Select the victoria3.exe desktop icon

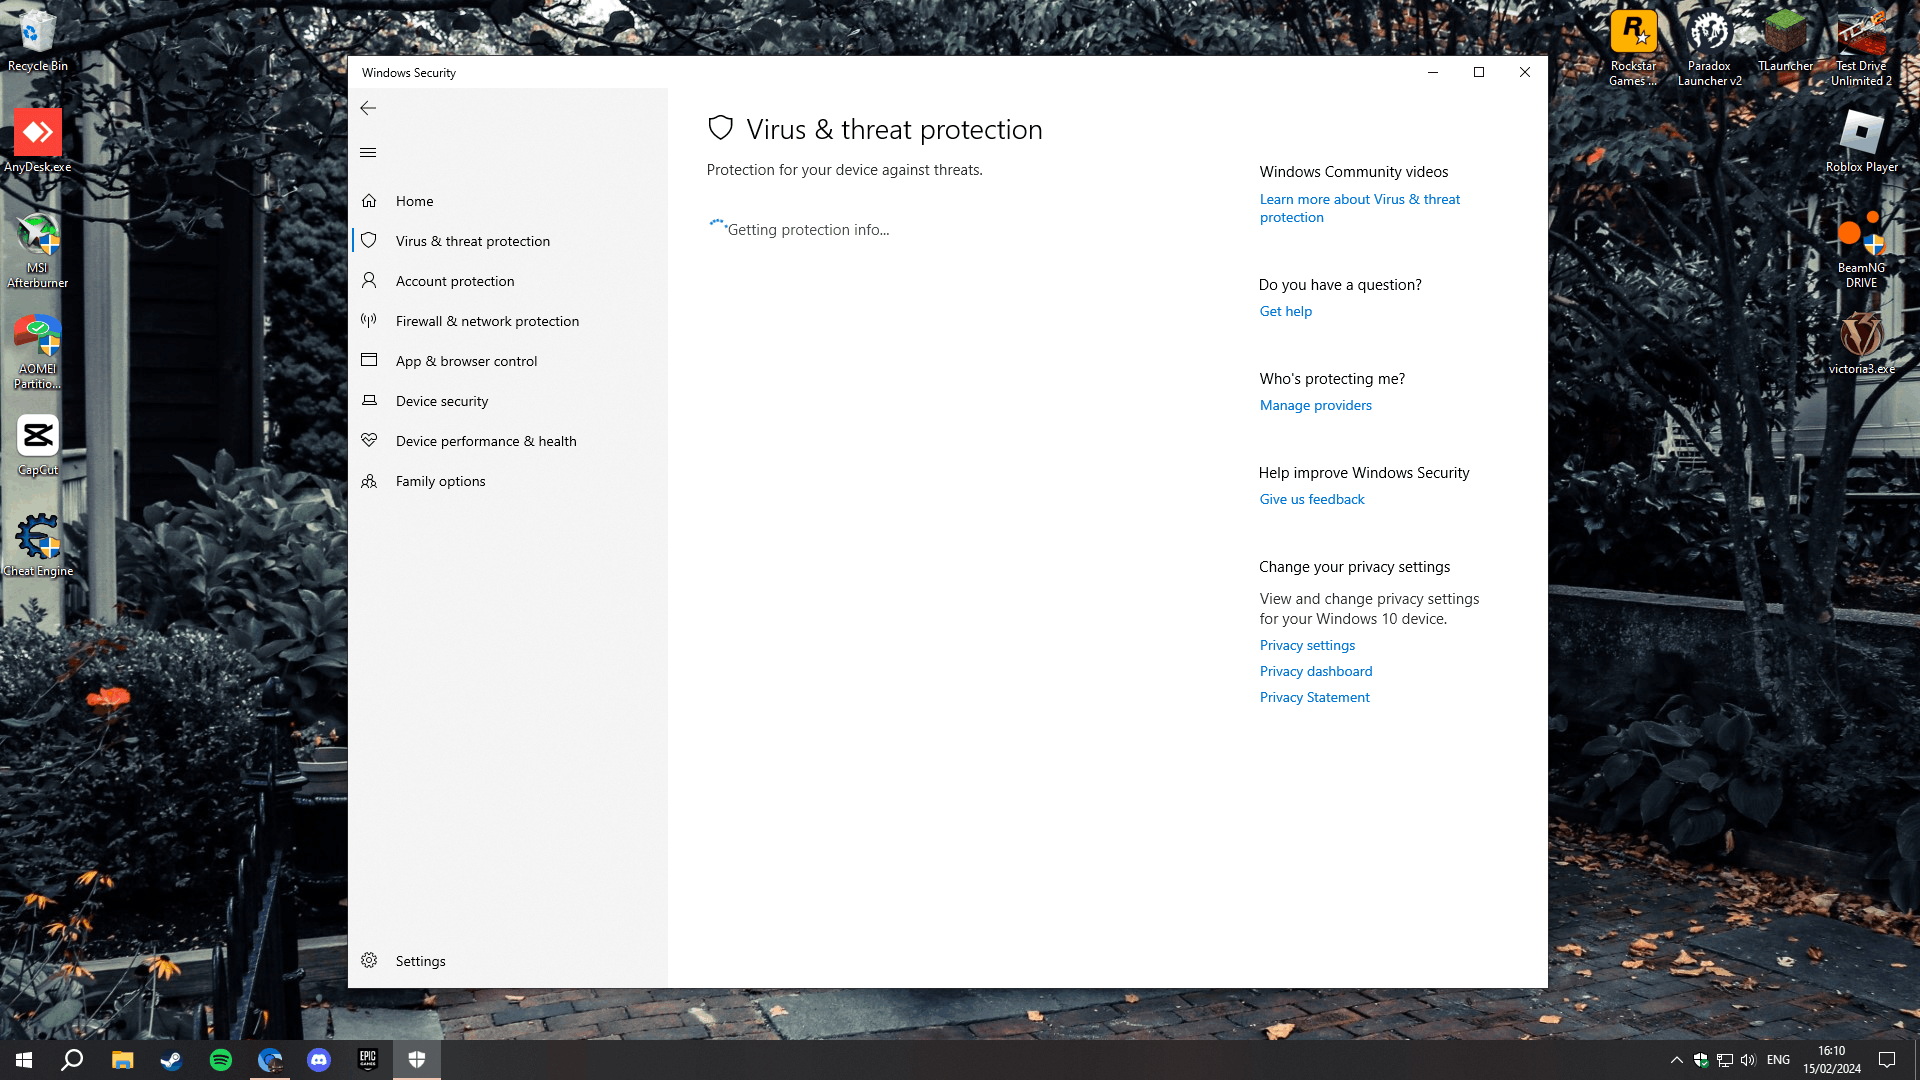pos(1861,344)
